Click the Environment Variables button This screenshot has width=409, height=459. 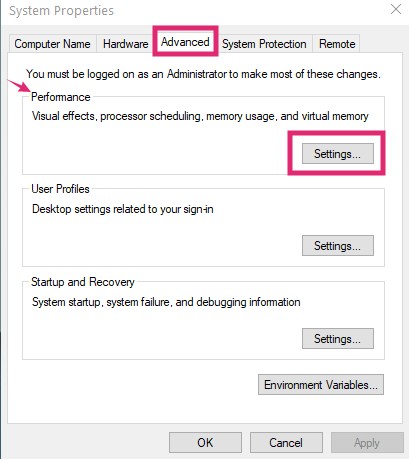point(321,385)
